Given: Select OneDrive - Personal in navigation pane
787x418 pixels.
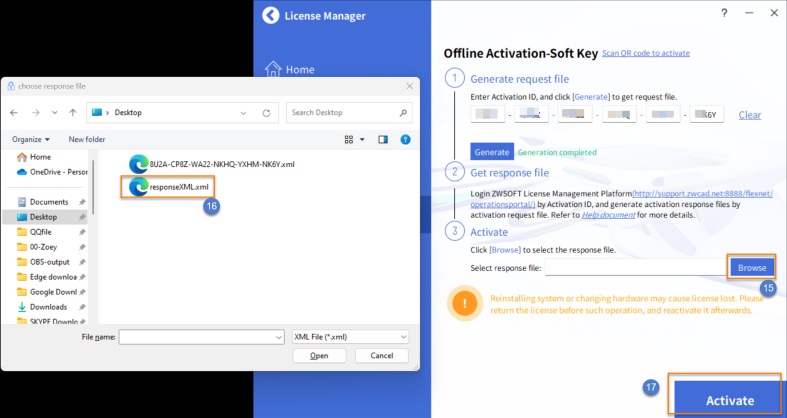Looking at the screenshot, I should [52, 172].
